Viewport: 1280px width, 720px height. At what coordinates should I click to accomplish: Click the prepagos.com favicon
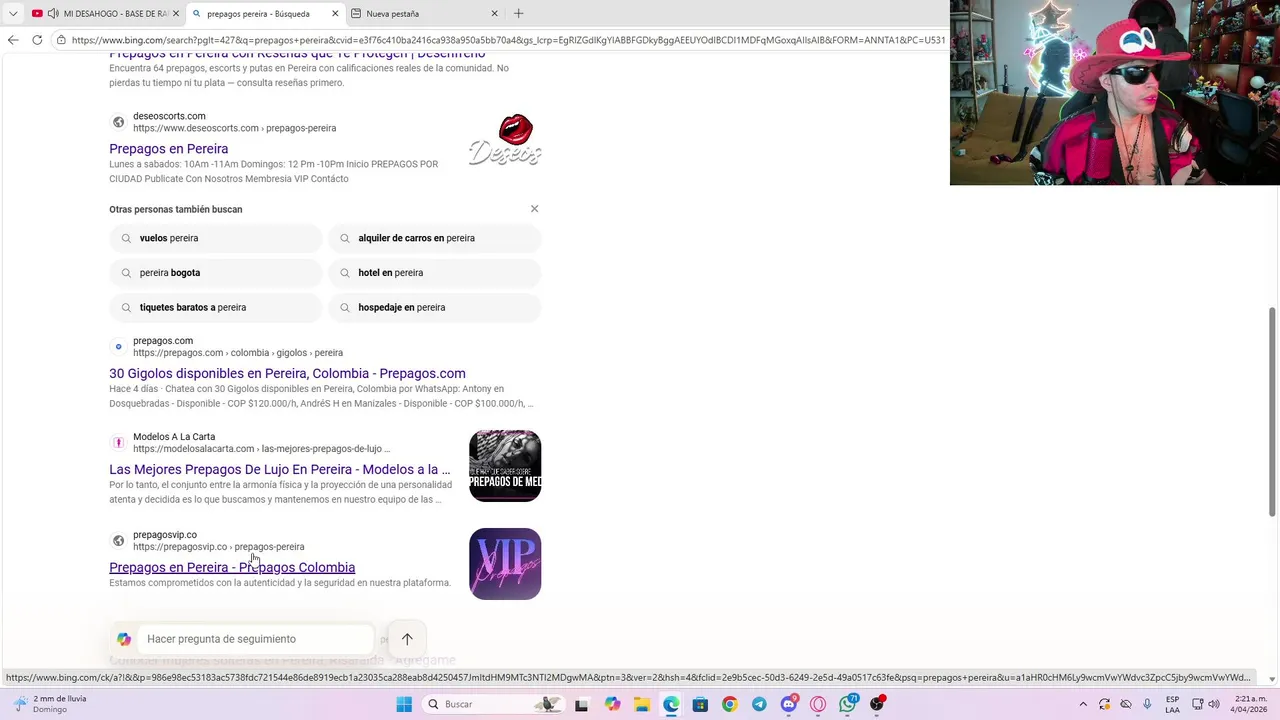coord(118,347)
